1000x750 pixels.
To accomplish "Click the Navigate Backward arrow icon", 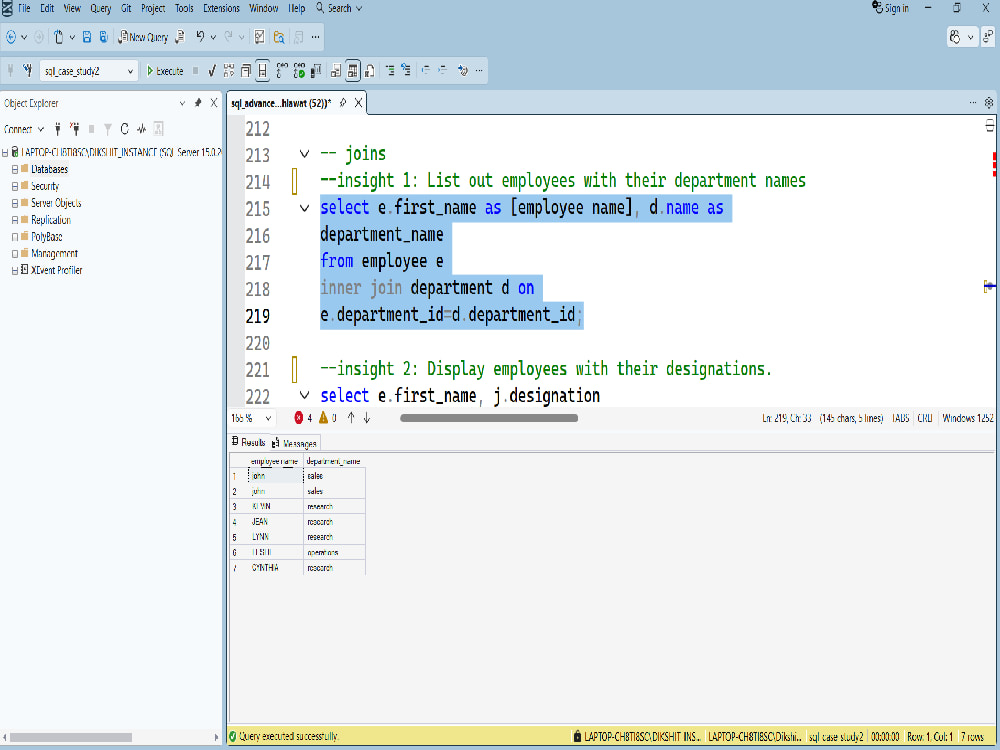I will [11, 37].
